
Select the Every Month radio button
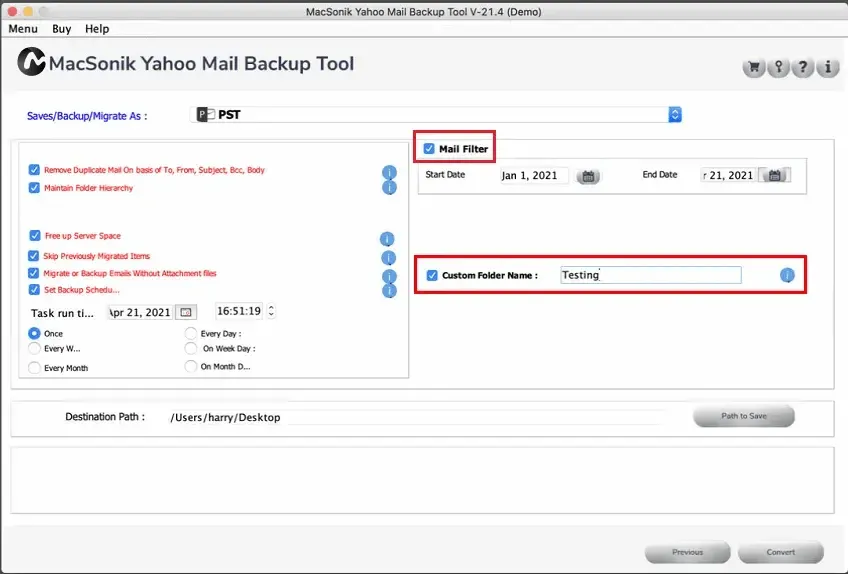pos(34,368)
